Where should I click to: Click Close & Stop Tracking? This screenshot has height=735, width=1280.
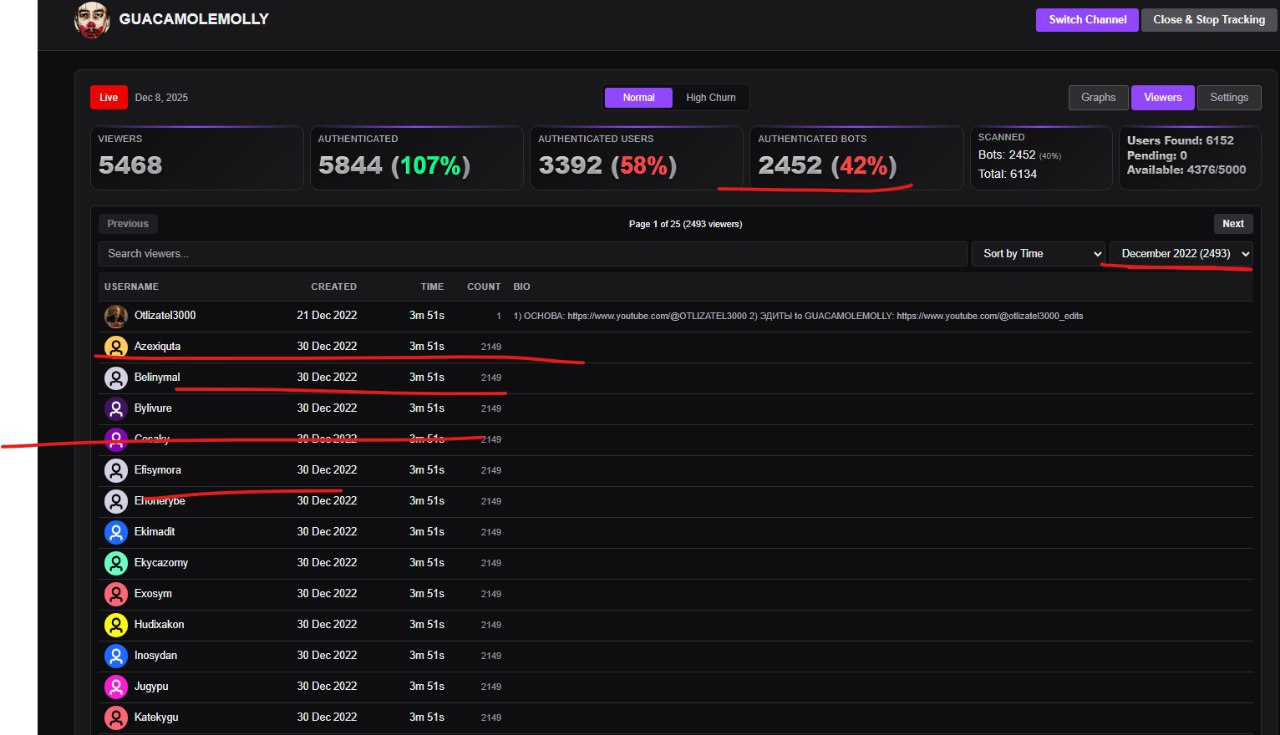pyautogui.click(x=1208, y=20)
